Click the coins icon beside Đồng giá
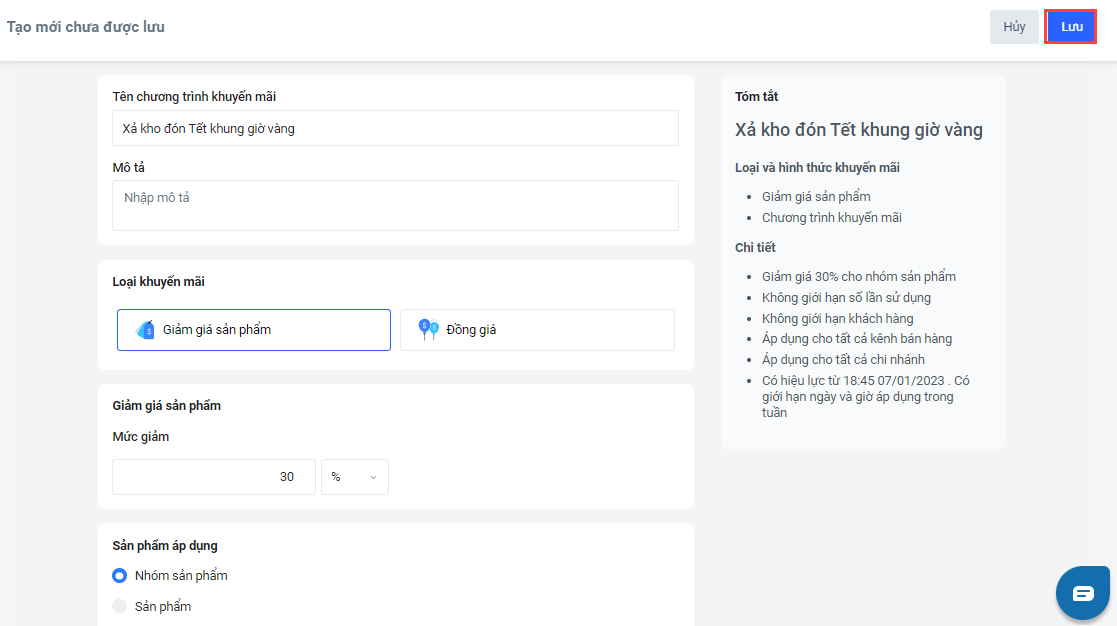The width and height of the screenshot is (1117, 626). click(x=429, y=330)
